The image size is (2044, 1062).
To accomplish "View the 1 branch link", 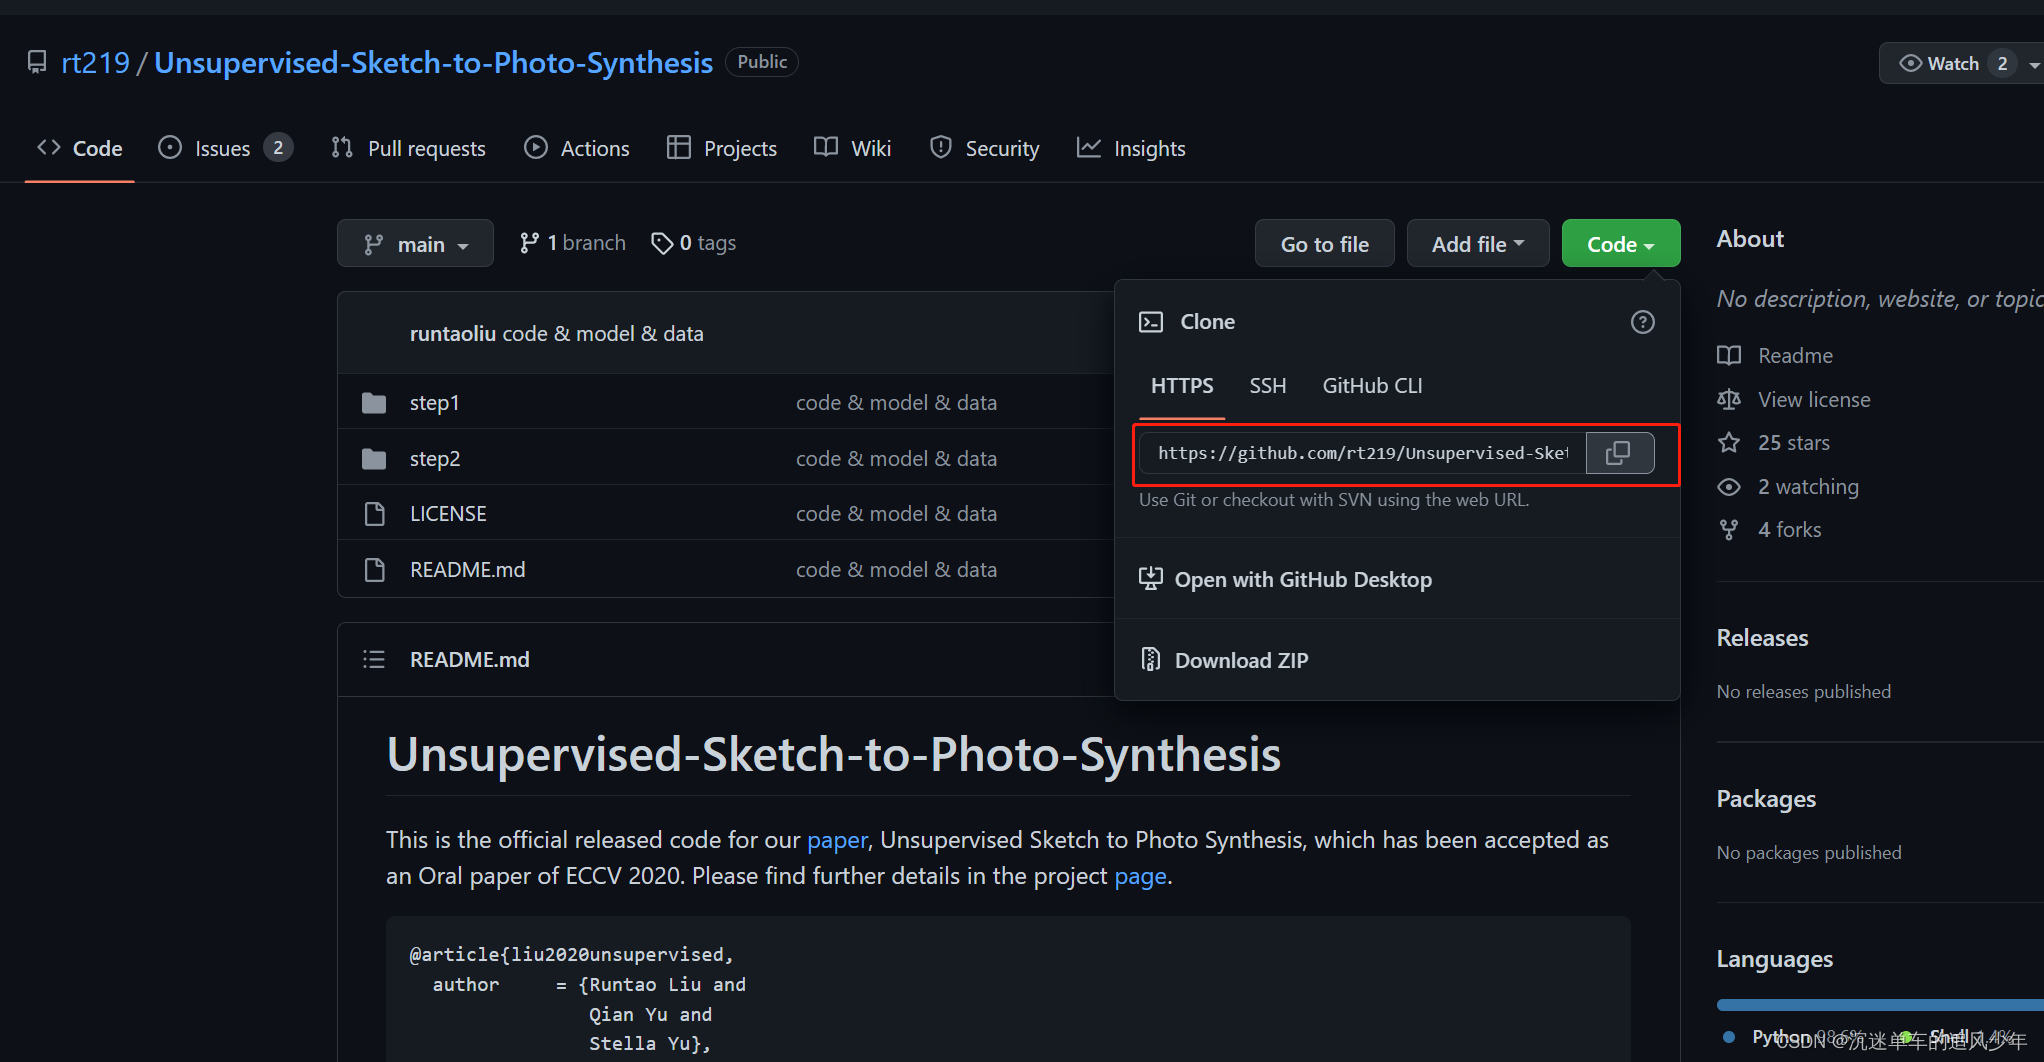I will tap(573, 243).
